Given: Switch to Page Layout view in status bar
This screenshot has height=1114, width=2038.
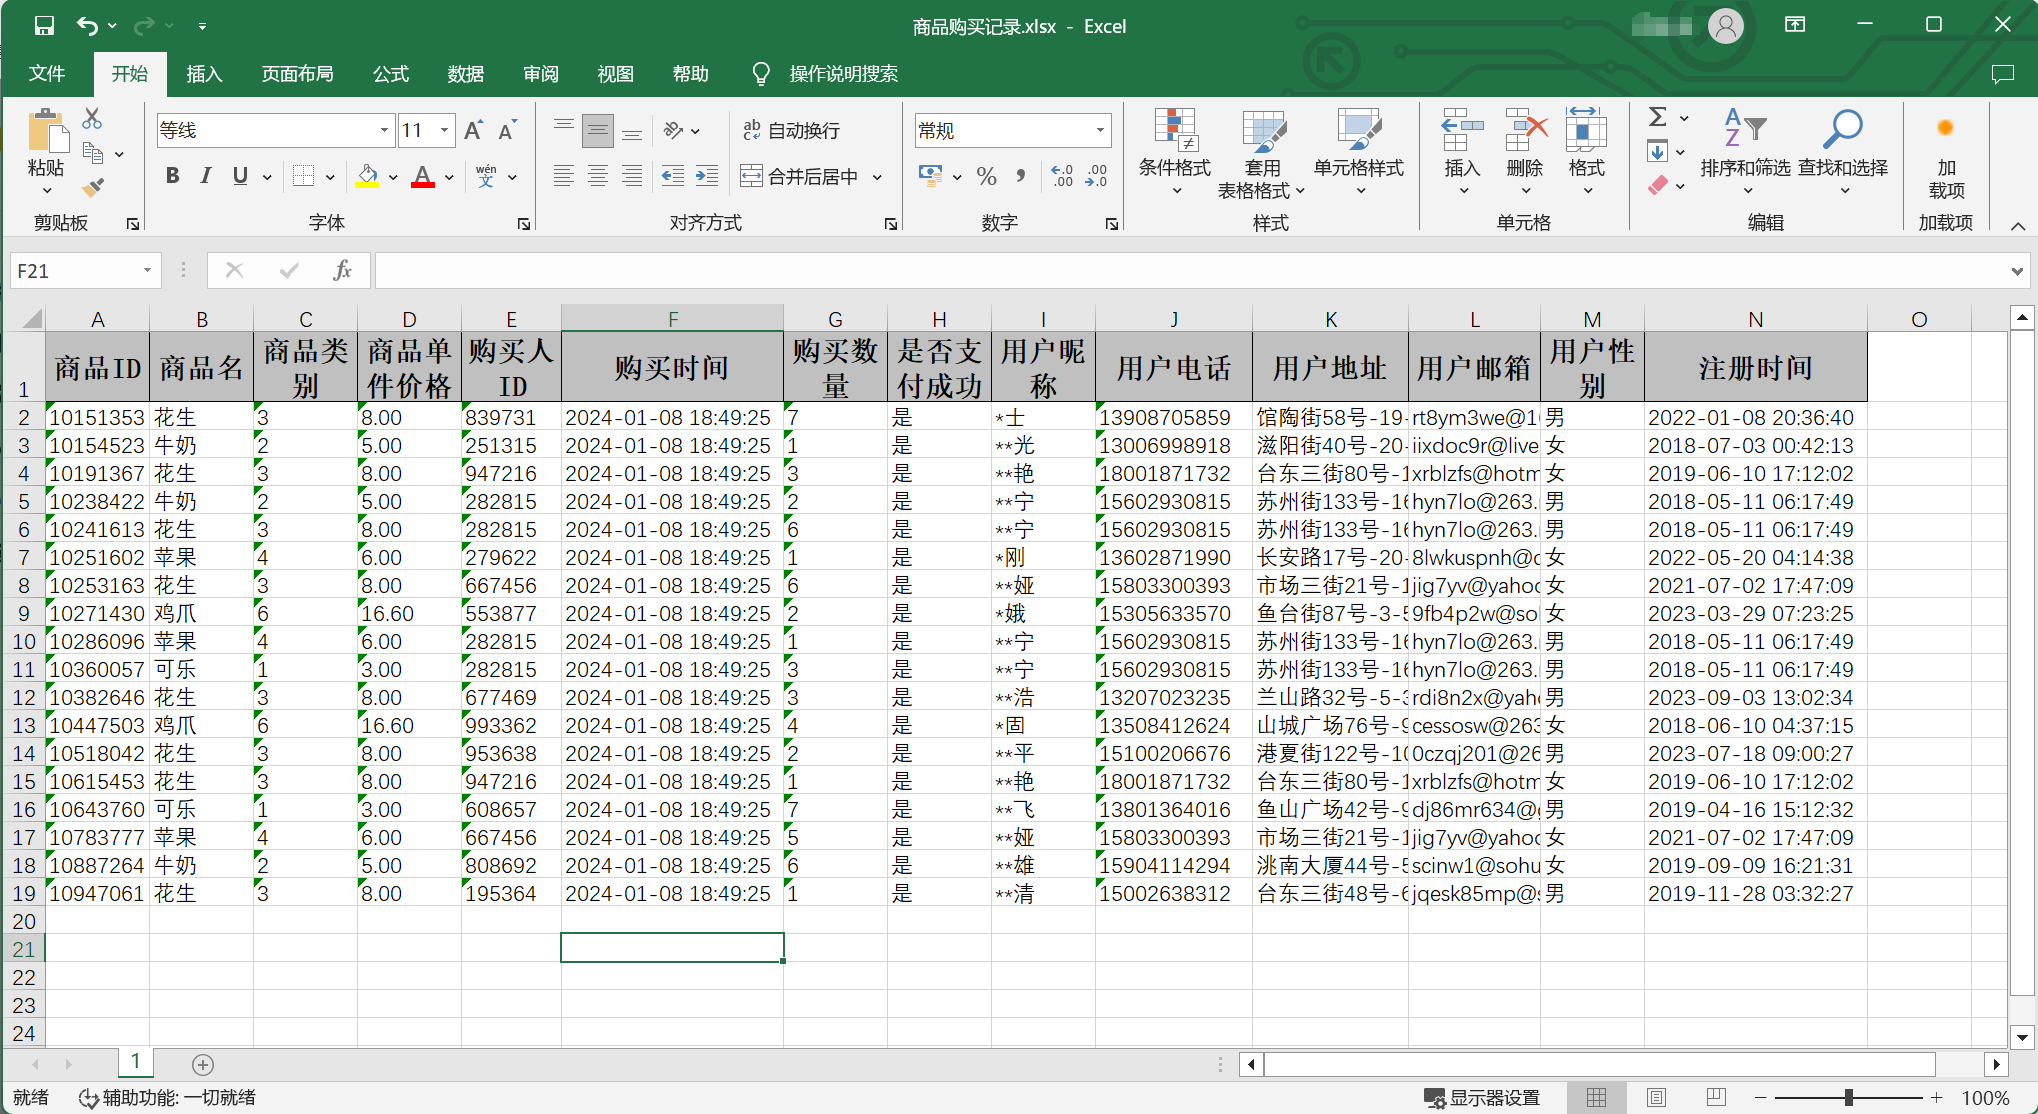Looking at the screenshot, I should [x=1657, y=1098].
